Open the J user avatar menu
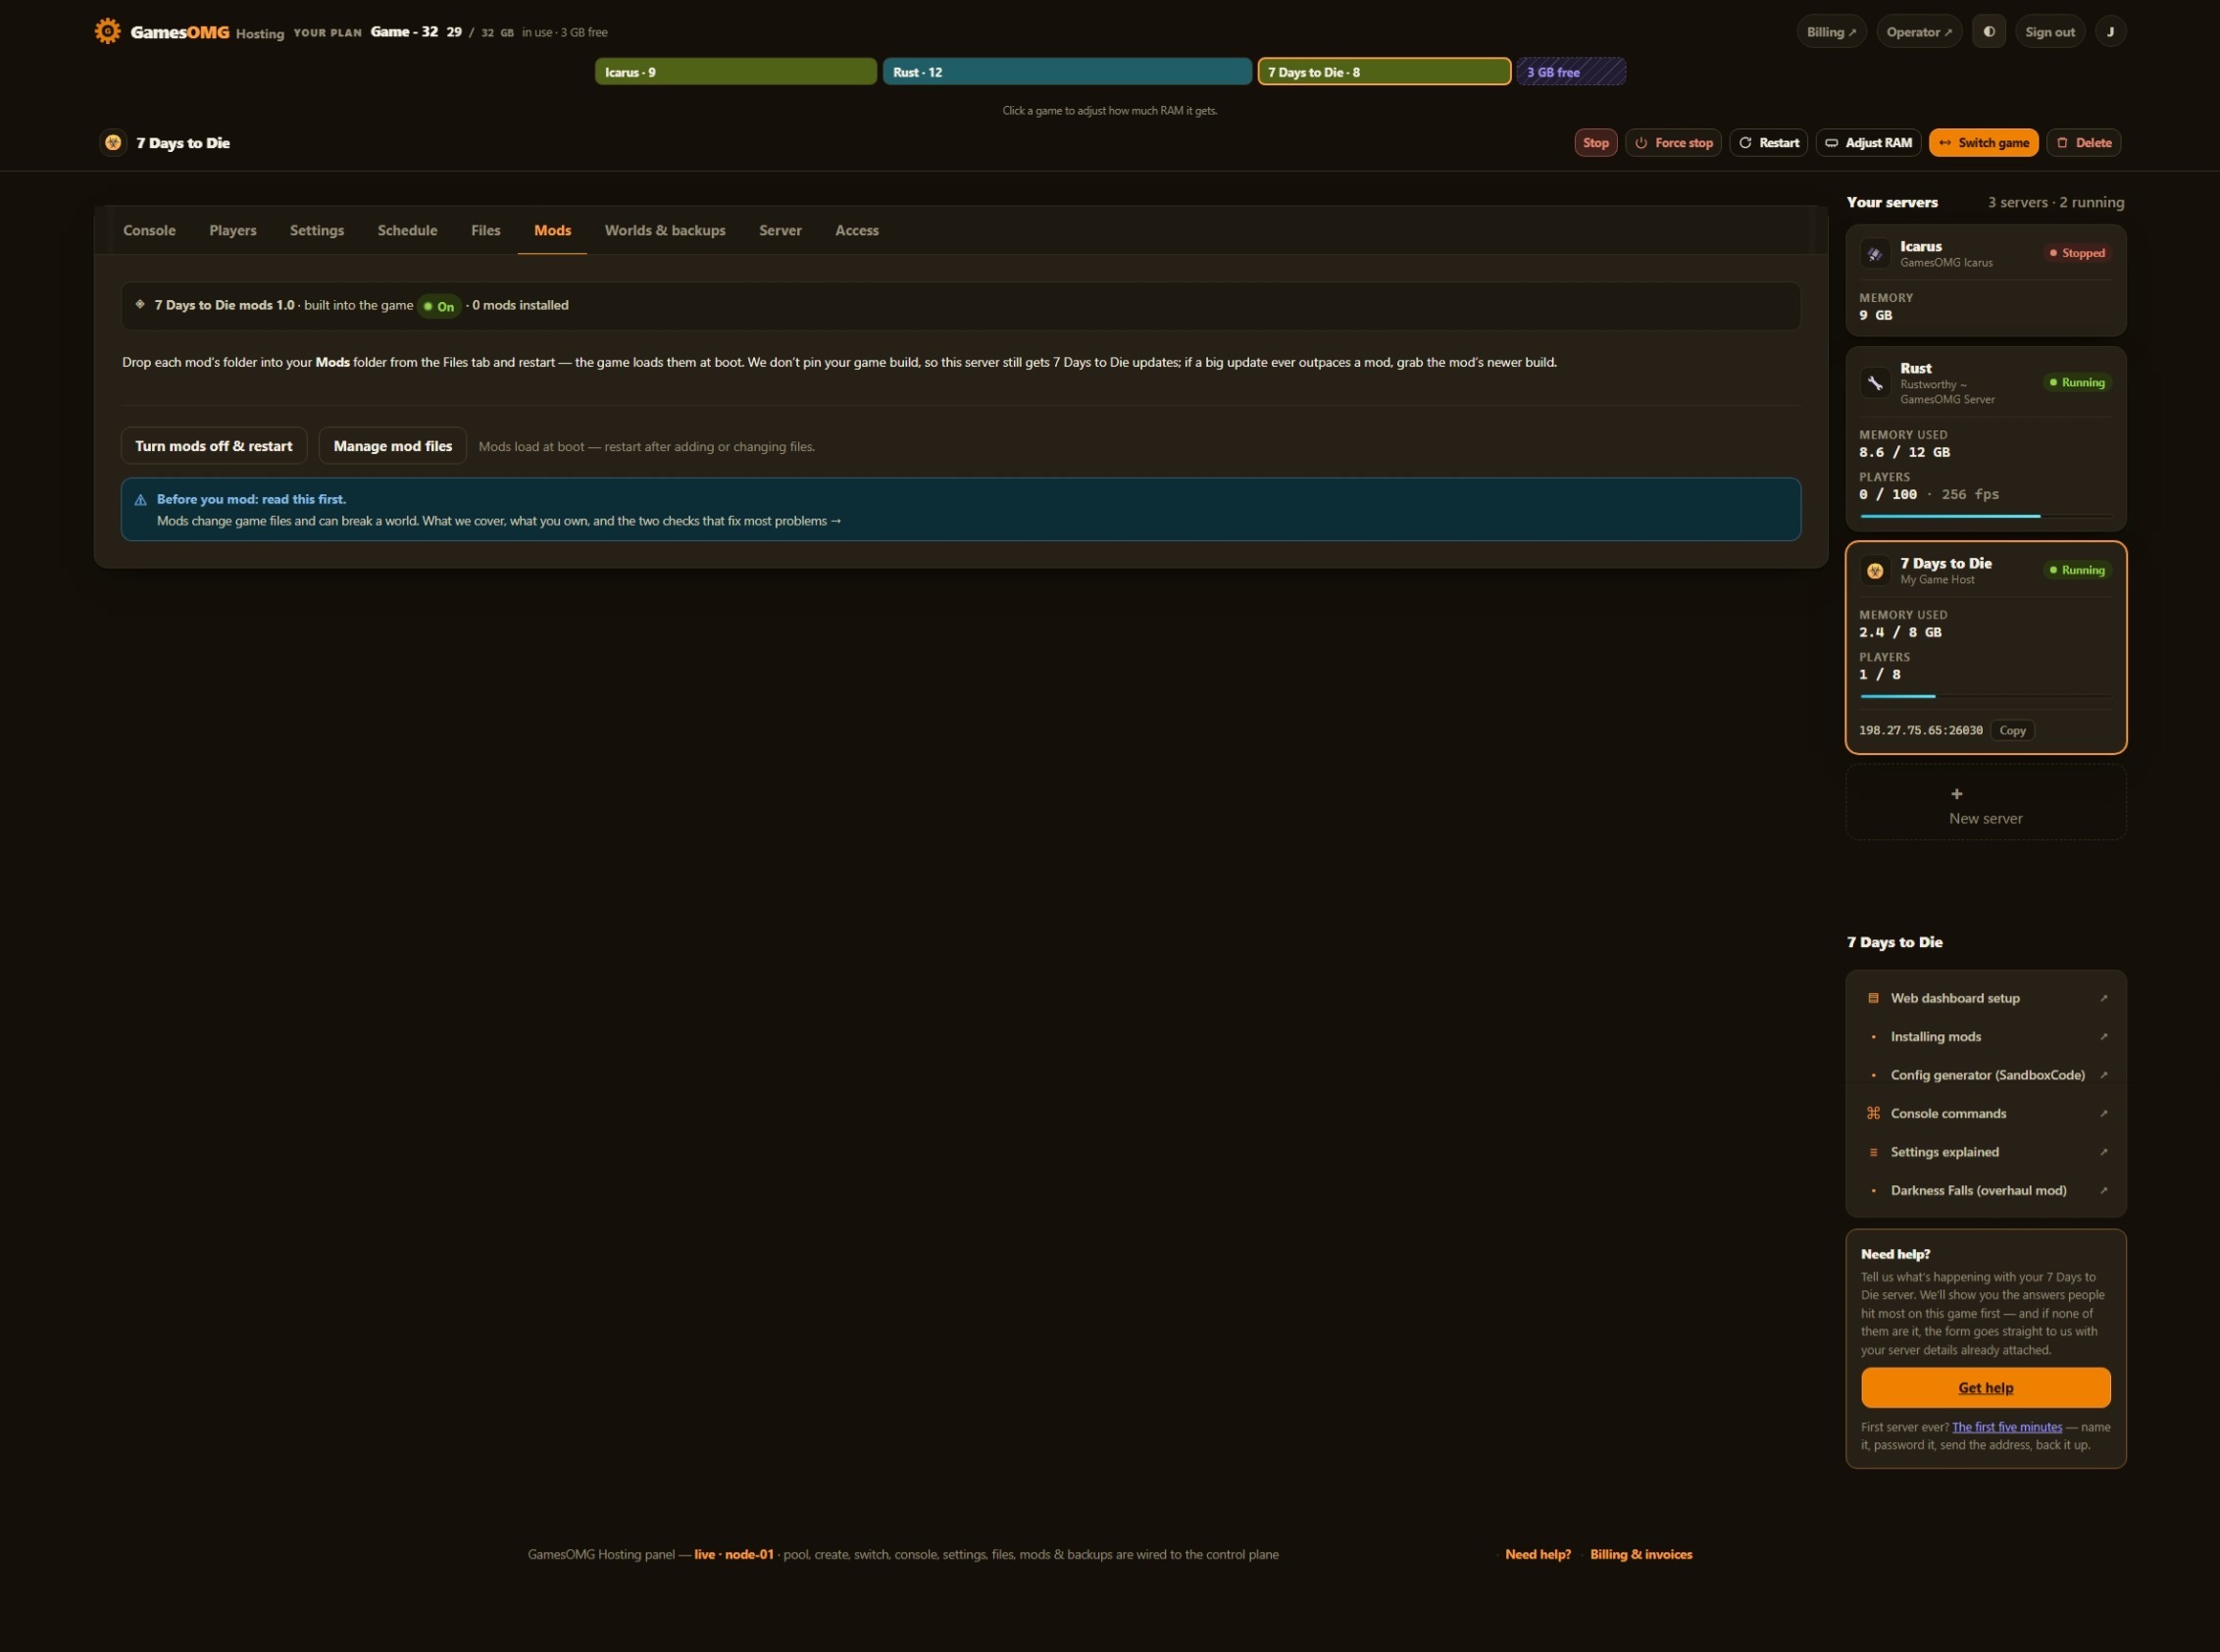Viewport: 2220px width, 1652px height. pyautogui.click(x=2110, y=32)
